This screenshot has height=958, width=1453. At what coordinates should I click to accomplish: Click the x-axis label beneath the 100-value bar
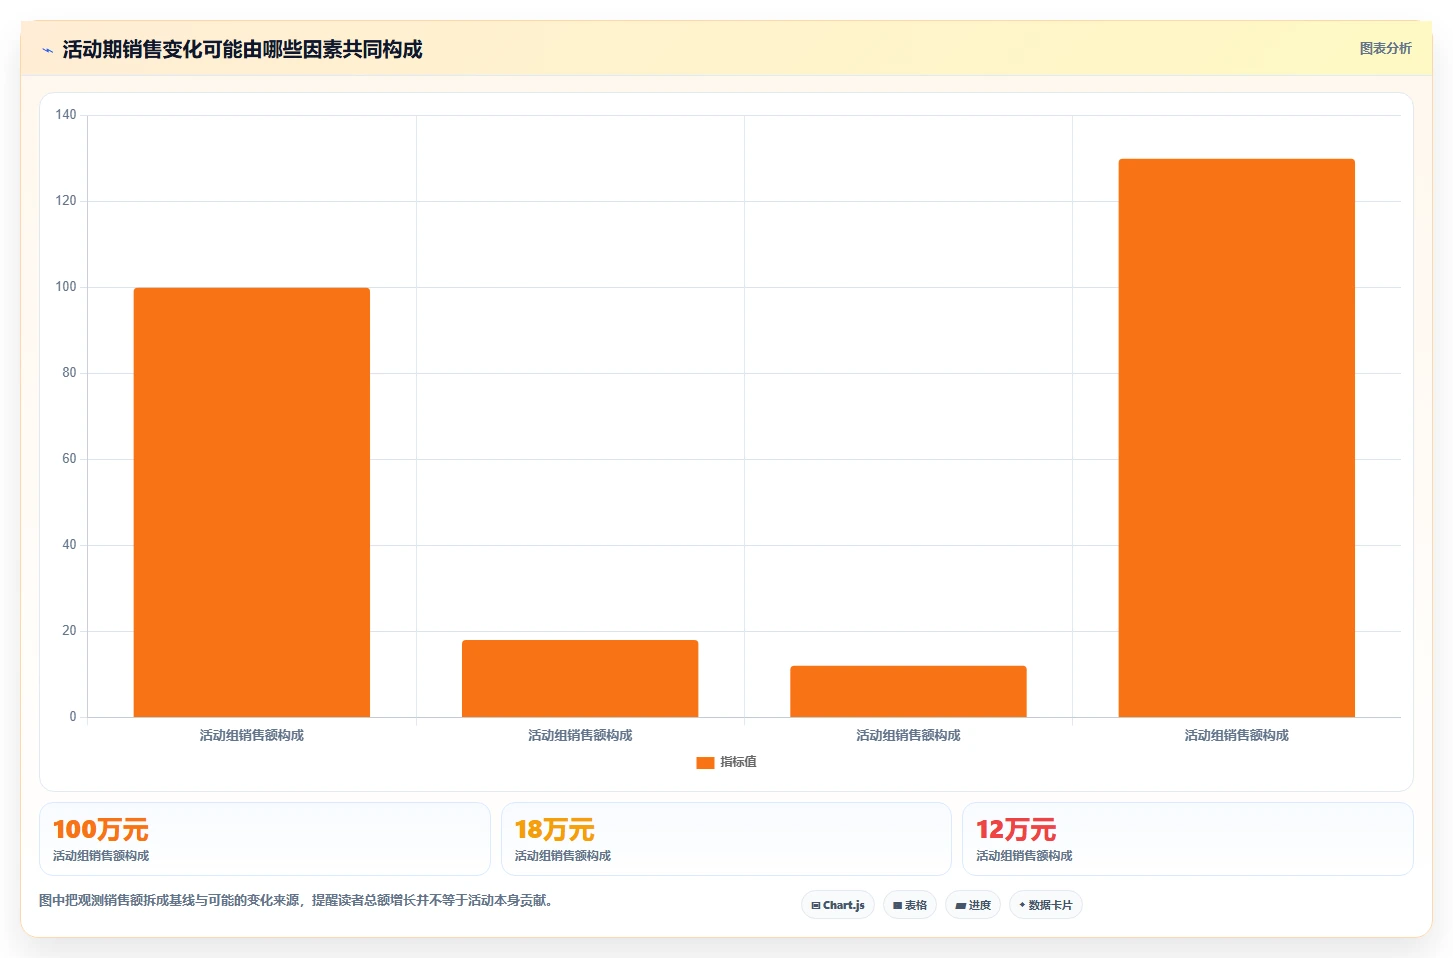tap(252, 735)
